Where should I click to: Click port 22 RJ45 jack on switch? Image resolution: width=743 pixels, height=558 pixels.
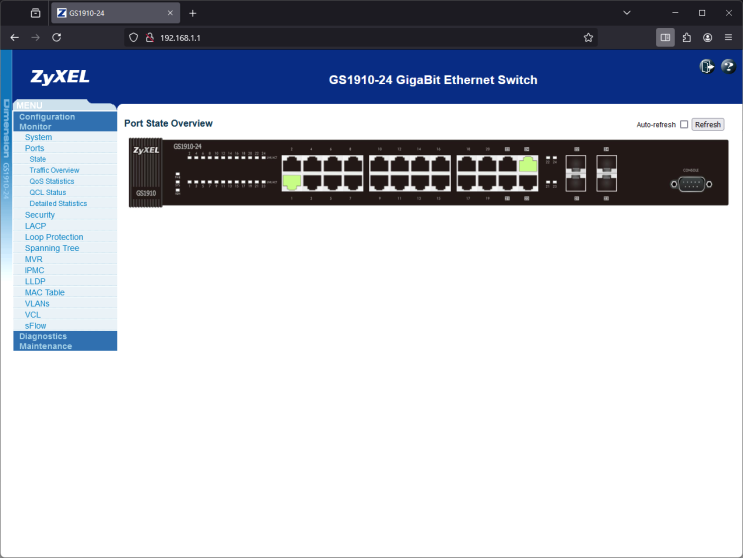507,164
